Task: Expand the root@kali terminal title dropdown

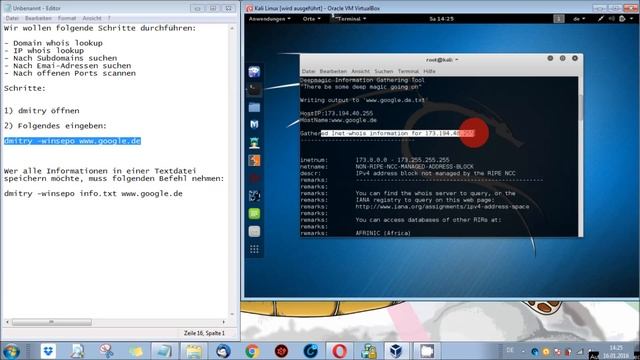Action: [x=442, y=60]
